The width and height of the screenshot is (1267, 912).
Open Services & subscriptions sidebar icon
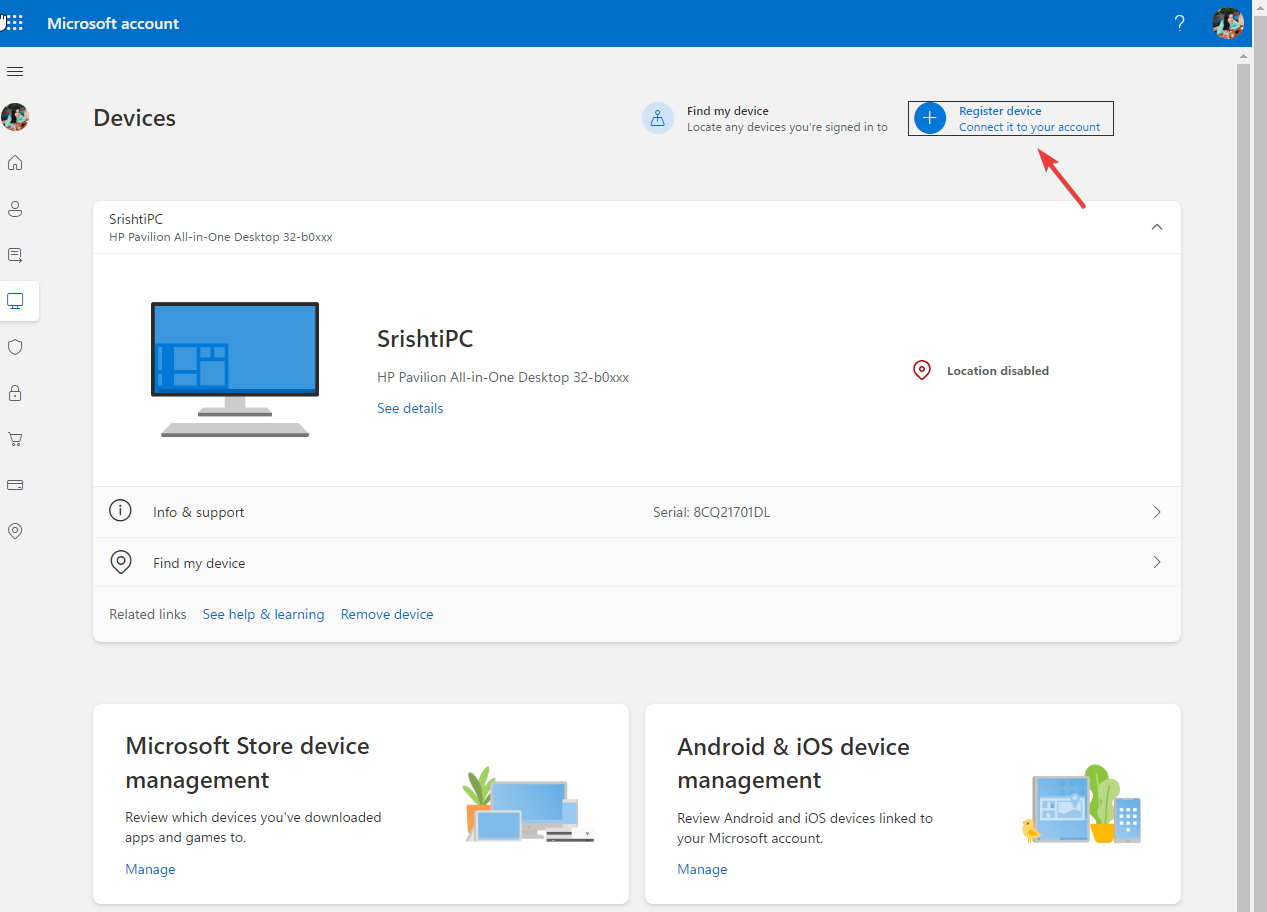pyautogui.click(x=15, y=255)
